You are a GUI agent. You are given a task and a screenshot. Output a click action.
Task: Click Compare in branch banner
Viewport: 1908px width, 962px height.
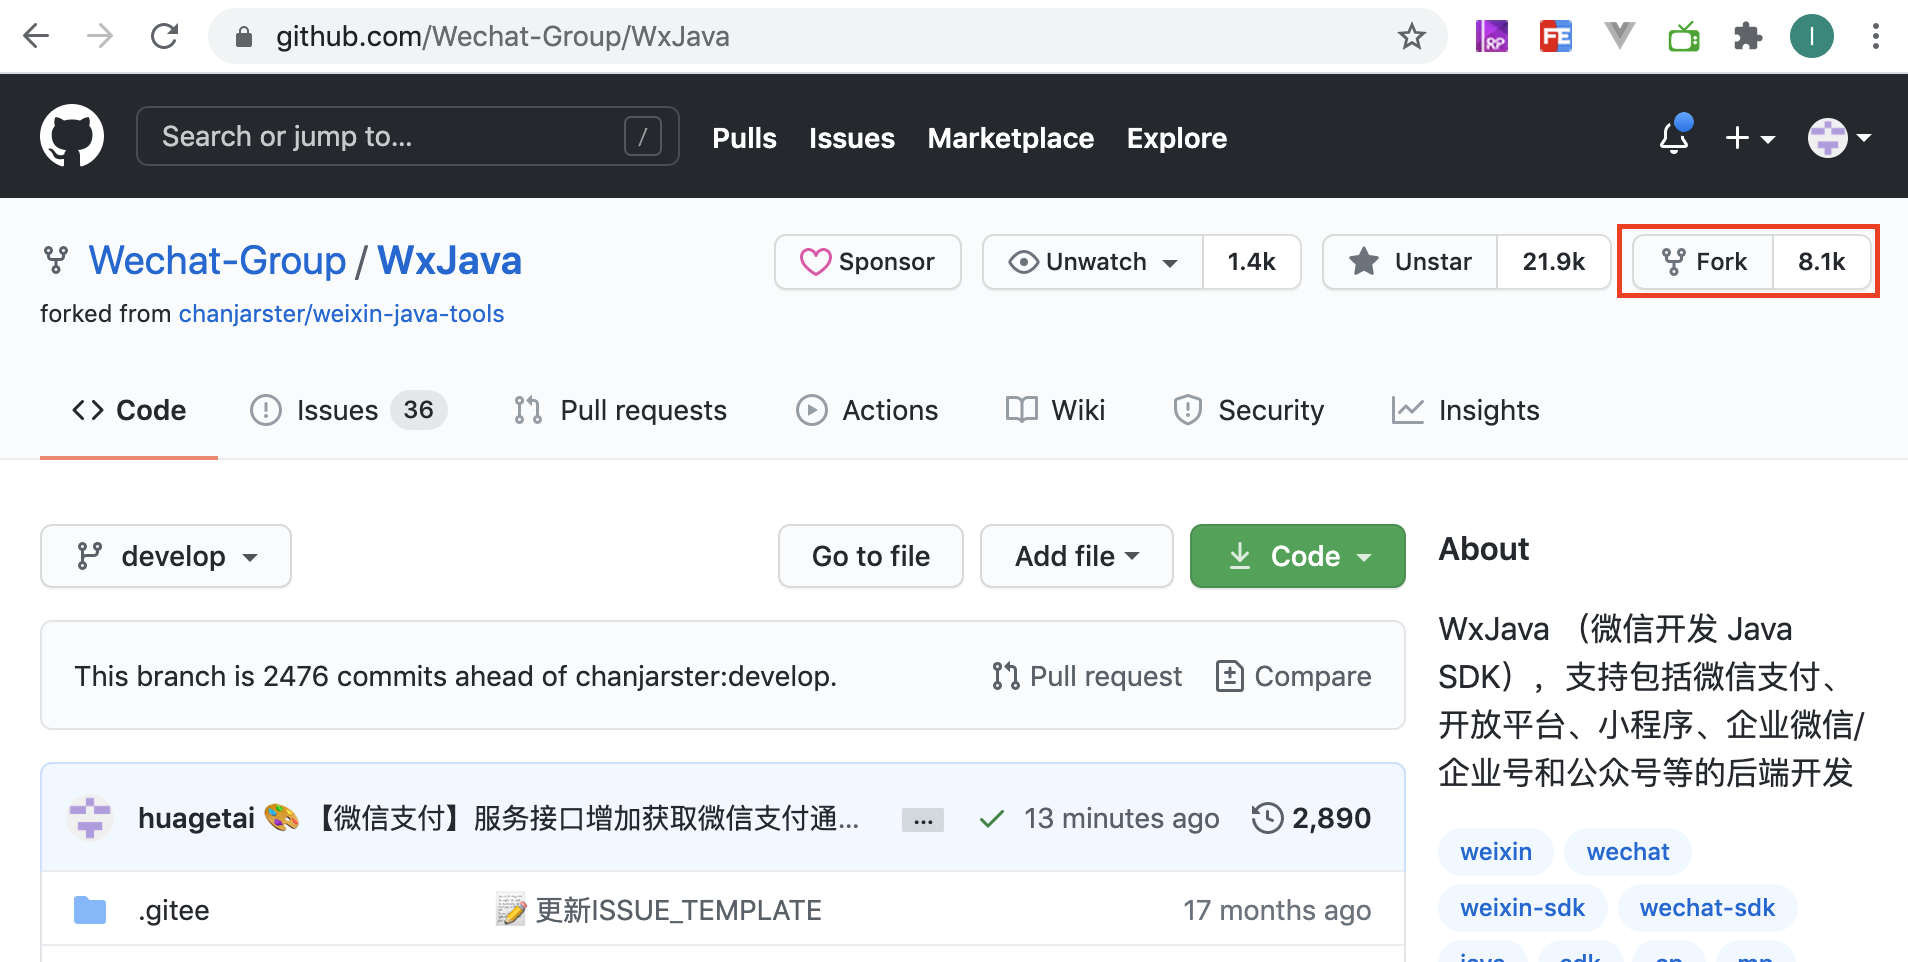1294,677
